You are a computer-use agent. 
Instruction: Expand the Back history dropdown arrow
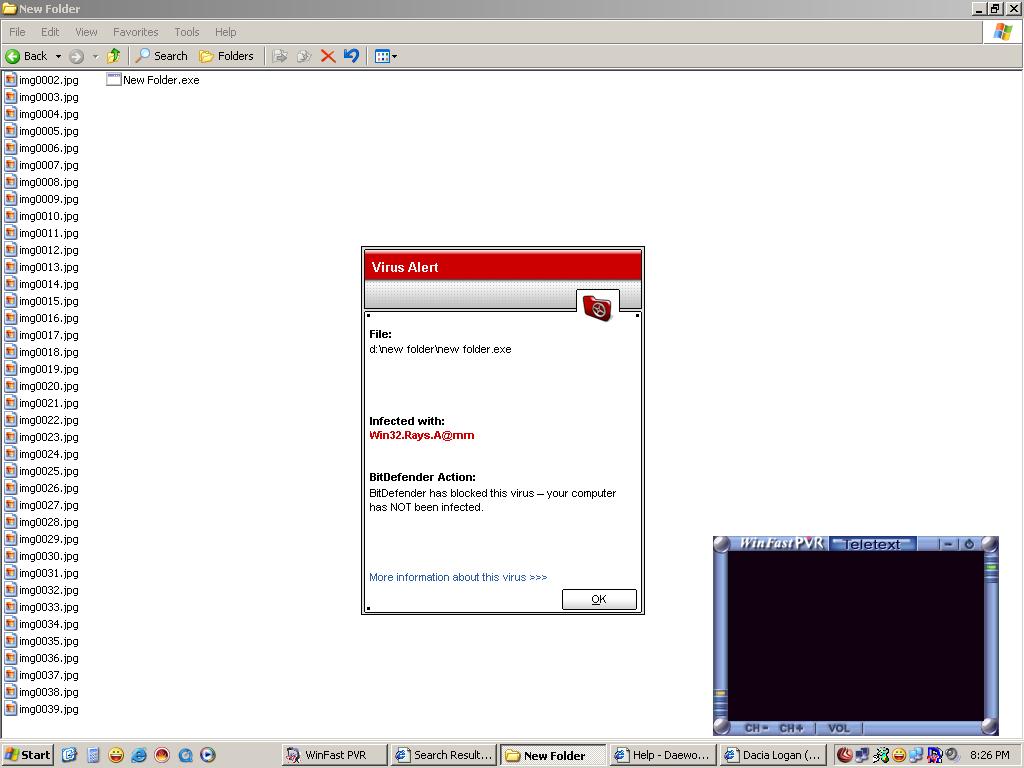(x=58, y=56)
